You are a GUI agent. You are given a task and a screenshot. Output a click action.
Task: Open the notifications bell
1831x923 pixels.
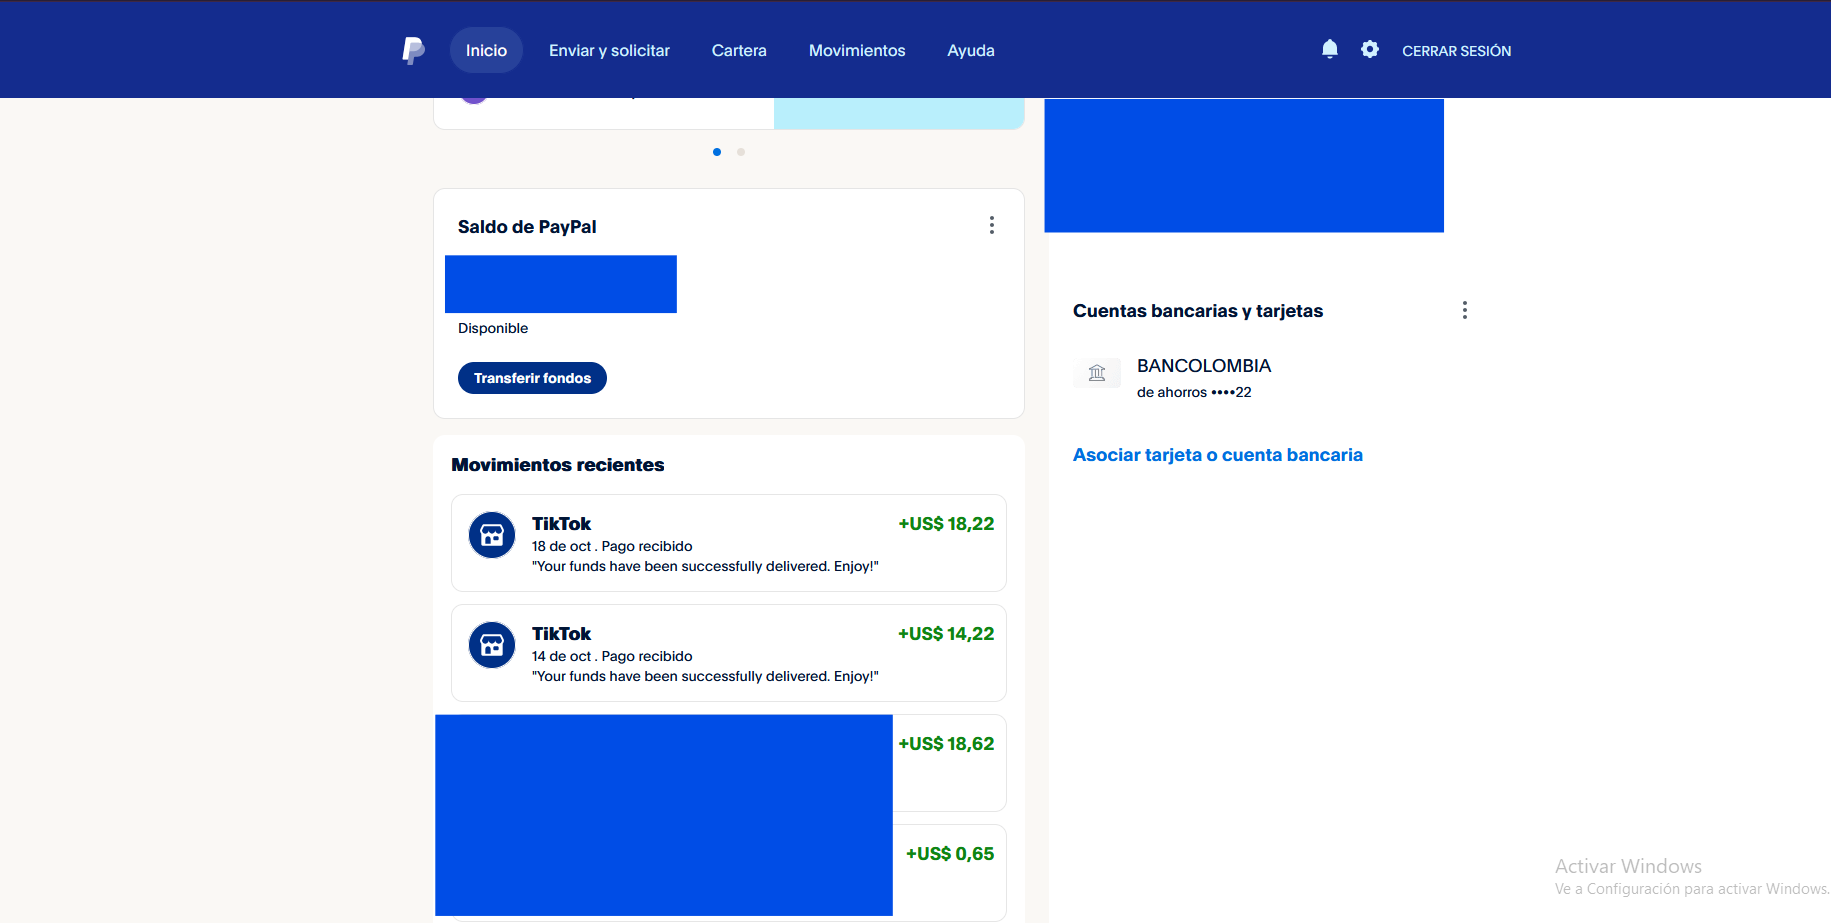pos(1329,49)
